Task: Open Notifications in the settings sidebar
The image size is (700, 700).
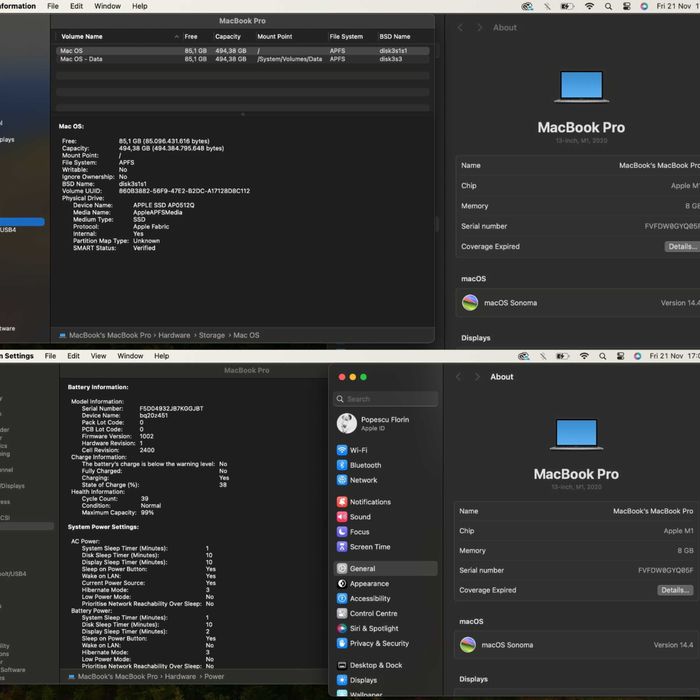Action: 364,502
